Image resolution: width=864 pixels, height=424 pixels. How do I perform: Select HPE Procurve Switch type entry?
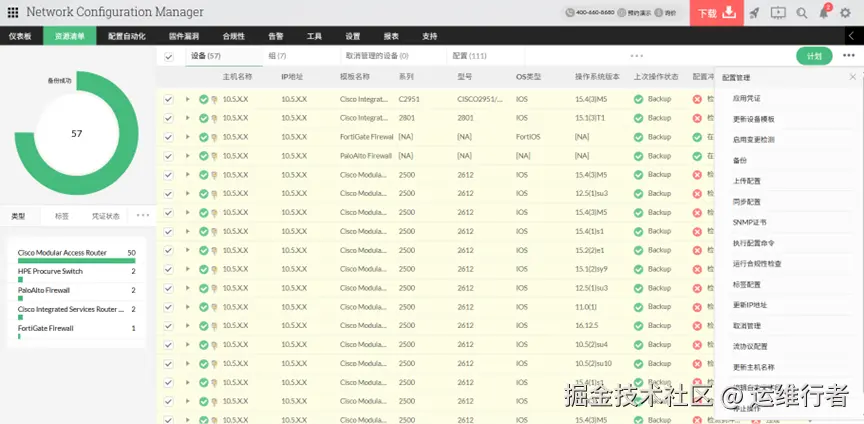[x=50, y=271]
